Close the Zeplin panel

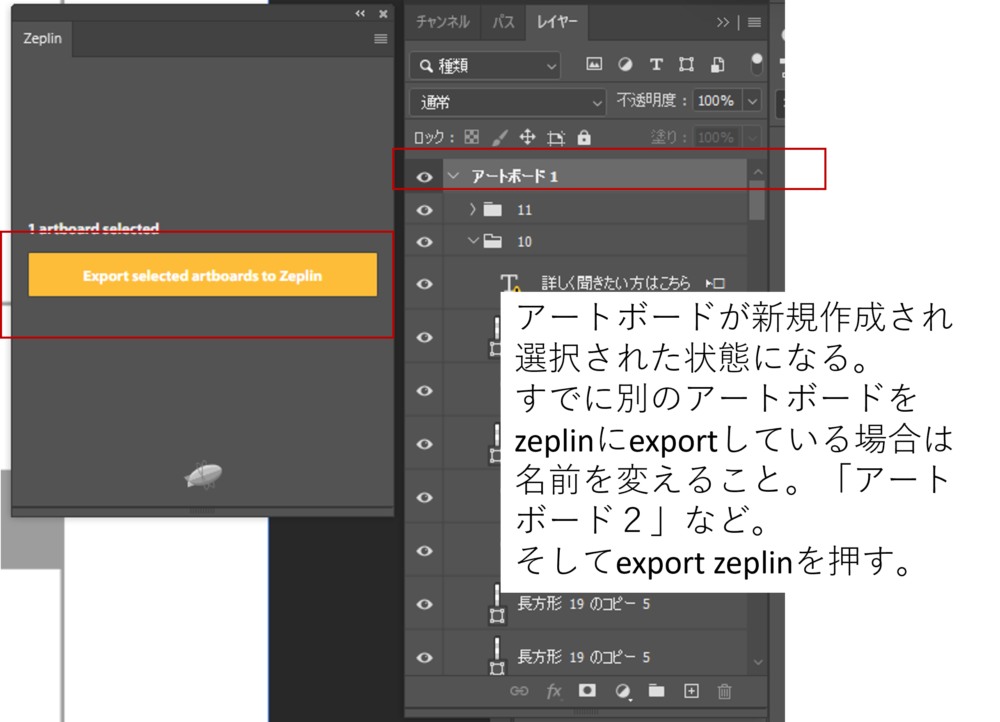[383, 13]
